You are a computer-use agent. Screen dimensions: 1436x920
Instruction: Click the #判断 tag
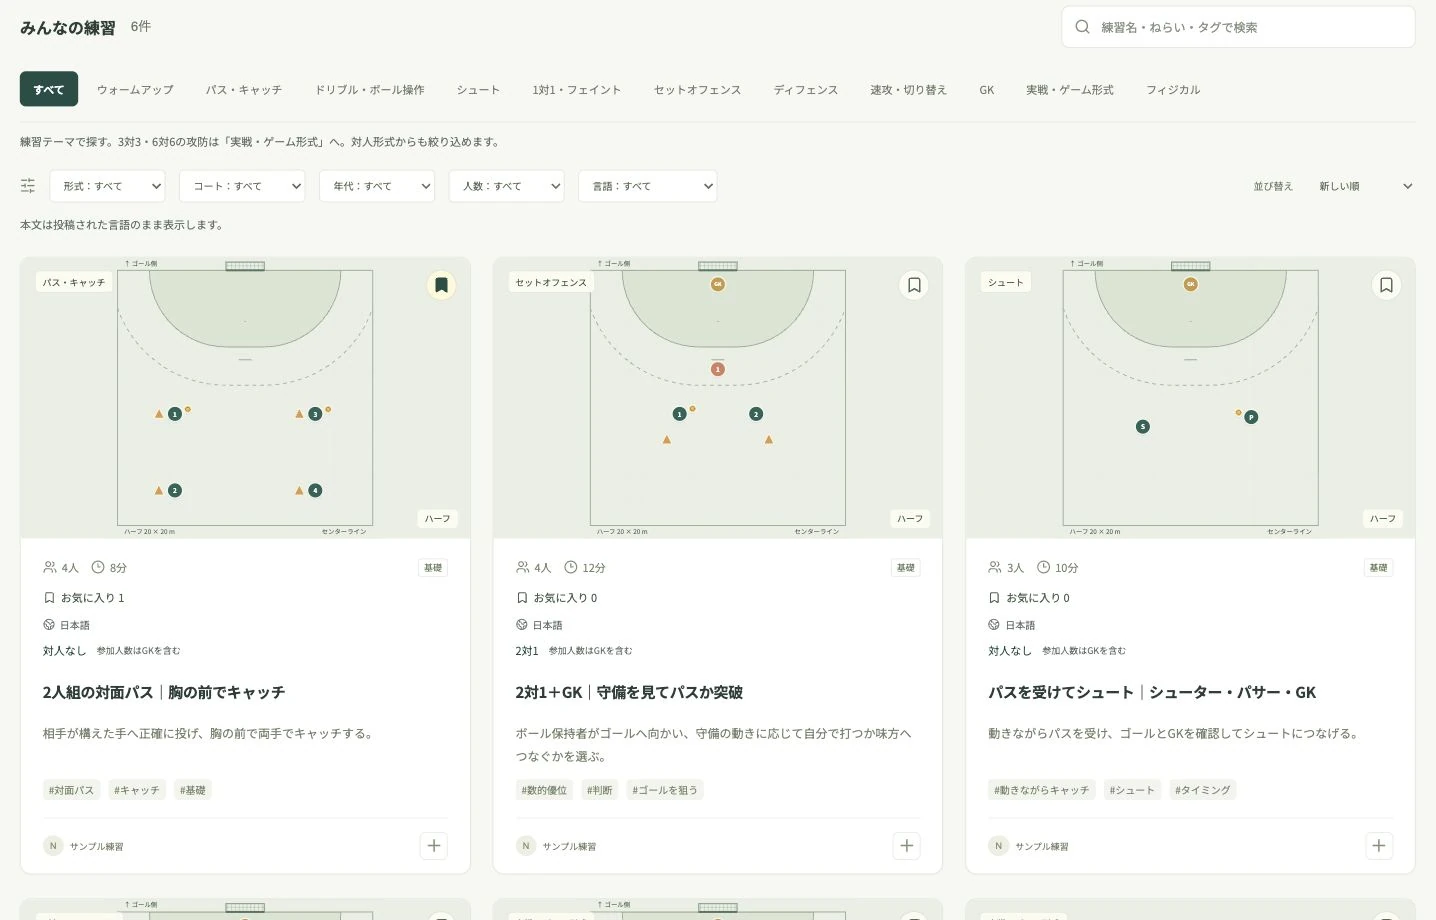(x=600, y=790)
